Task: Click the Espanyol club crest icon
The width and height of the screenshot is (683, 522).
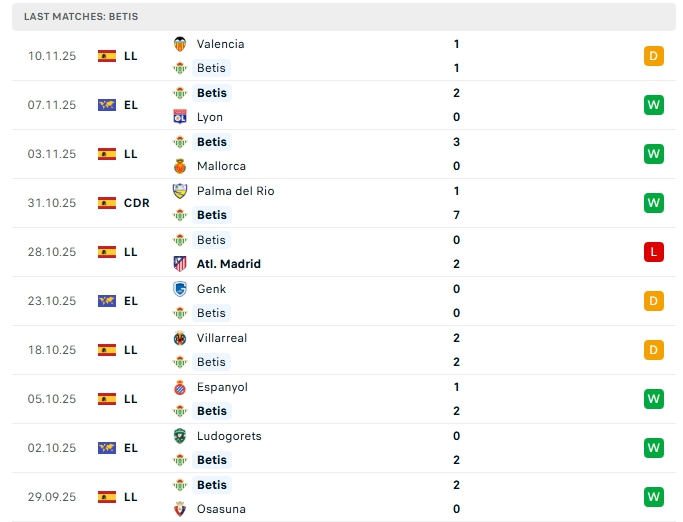Action: 180,387
